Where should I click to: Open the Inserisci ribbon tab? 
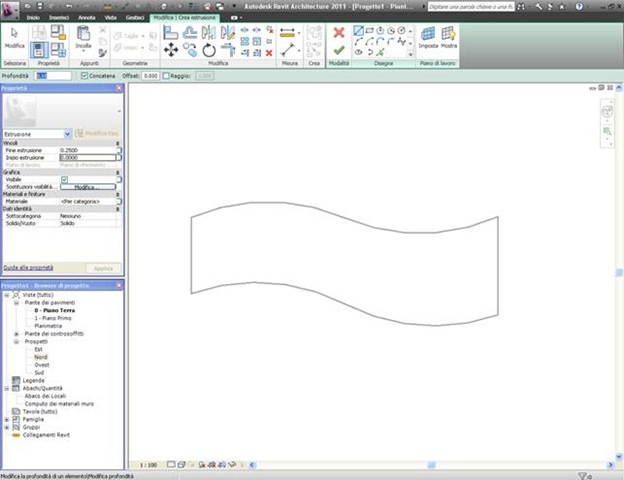60,18
